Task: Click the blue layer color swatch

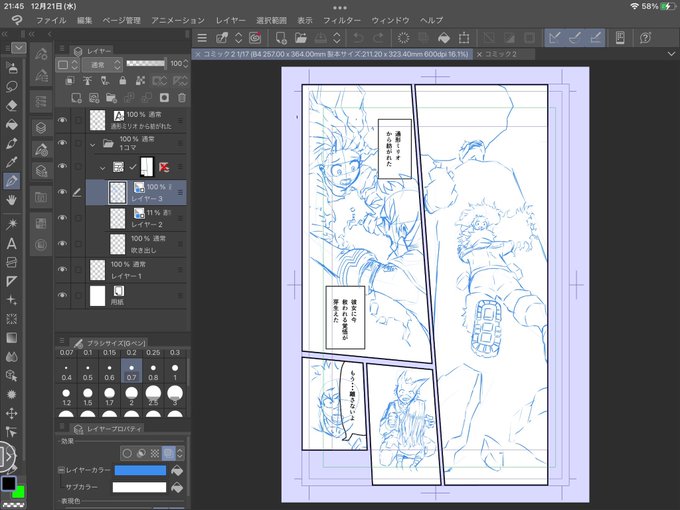Action: 140,470
